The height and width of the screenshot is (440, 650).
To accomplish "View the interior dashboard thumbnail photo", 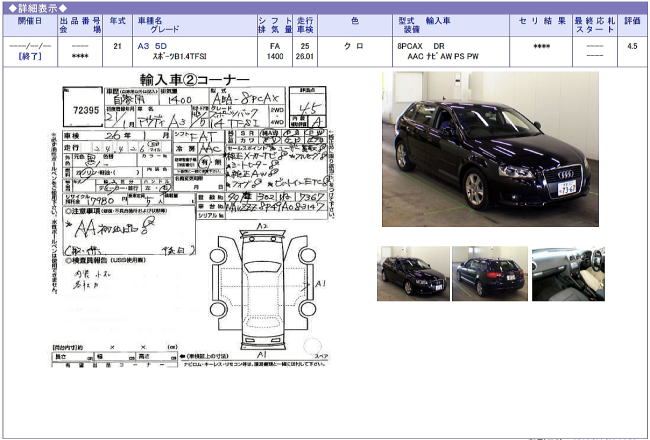I will coord(568,273).
